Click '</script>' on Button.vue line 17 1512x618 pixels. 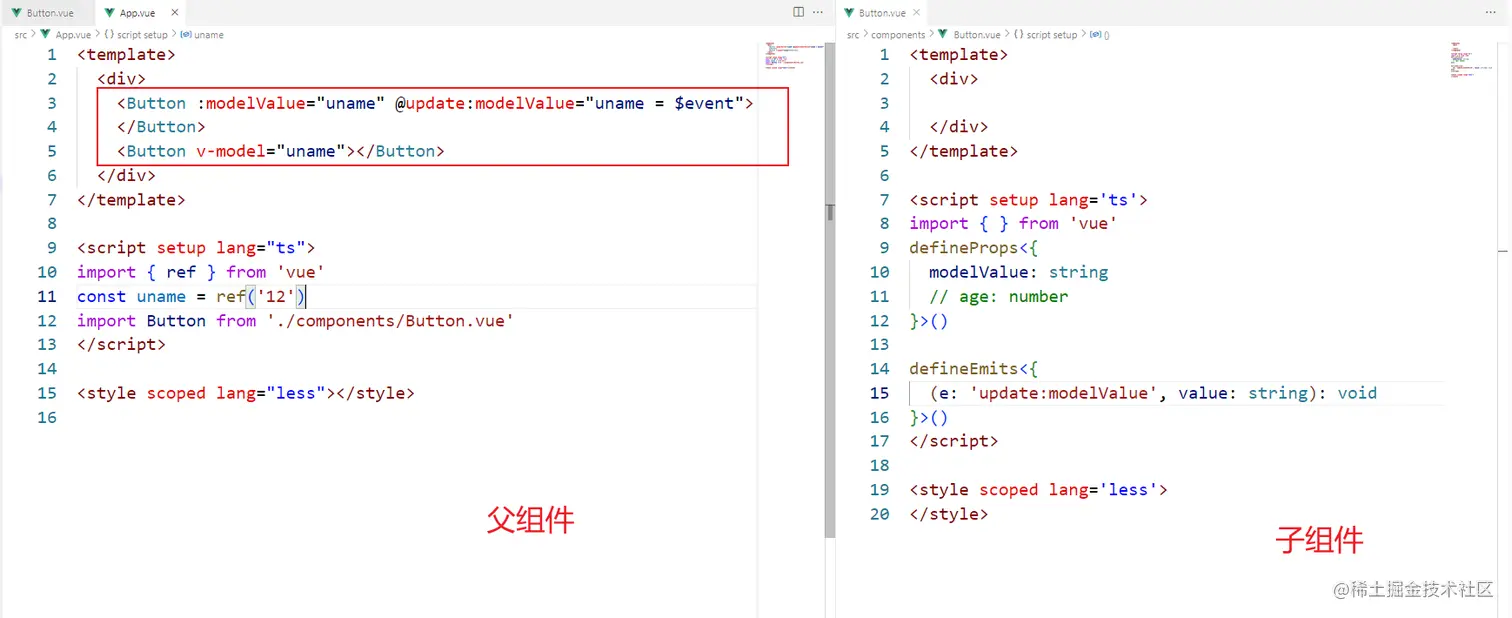[954, 441]
